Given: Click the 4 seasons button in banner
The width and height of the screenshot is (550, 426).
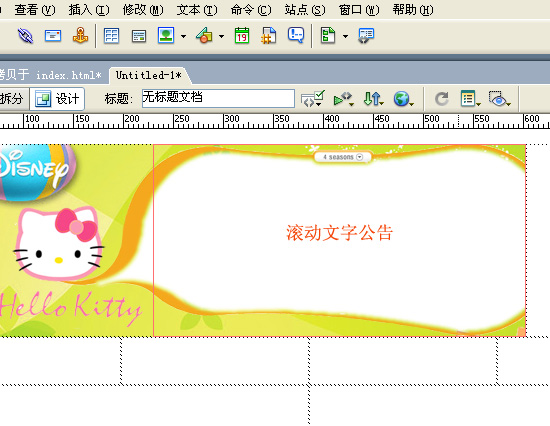Looking at the screenshot, I should pyautogui.click(x=343, y=157).
